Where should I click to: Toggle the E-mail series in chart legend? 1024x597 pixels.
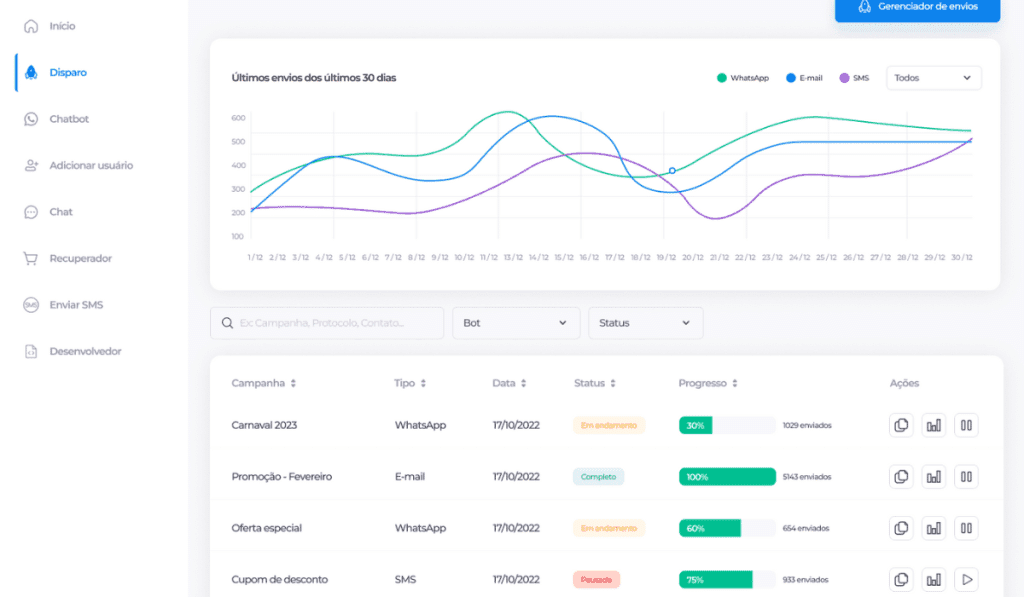[x=804, y=78]
